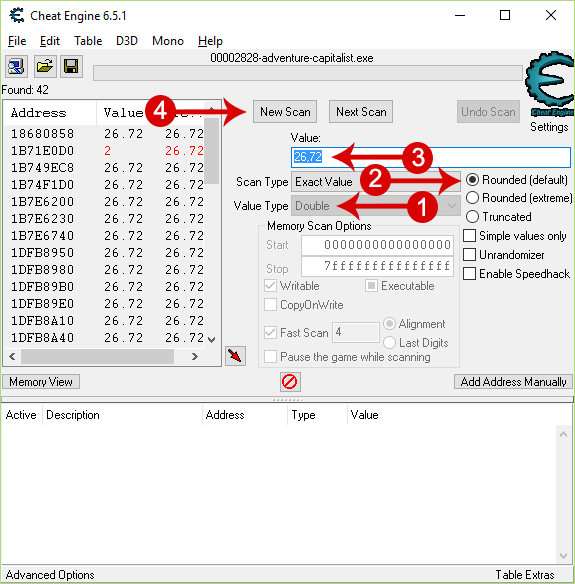
Task: Click the open folder icon
Action: pyautogui.click(x=45, y=67)
